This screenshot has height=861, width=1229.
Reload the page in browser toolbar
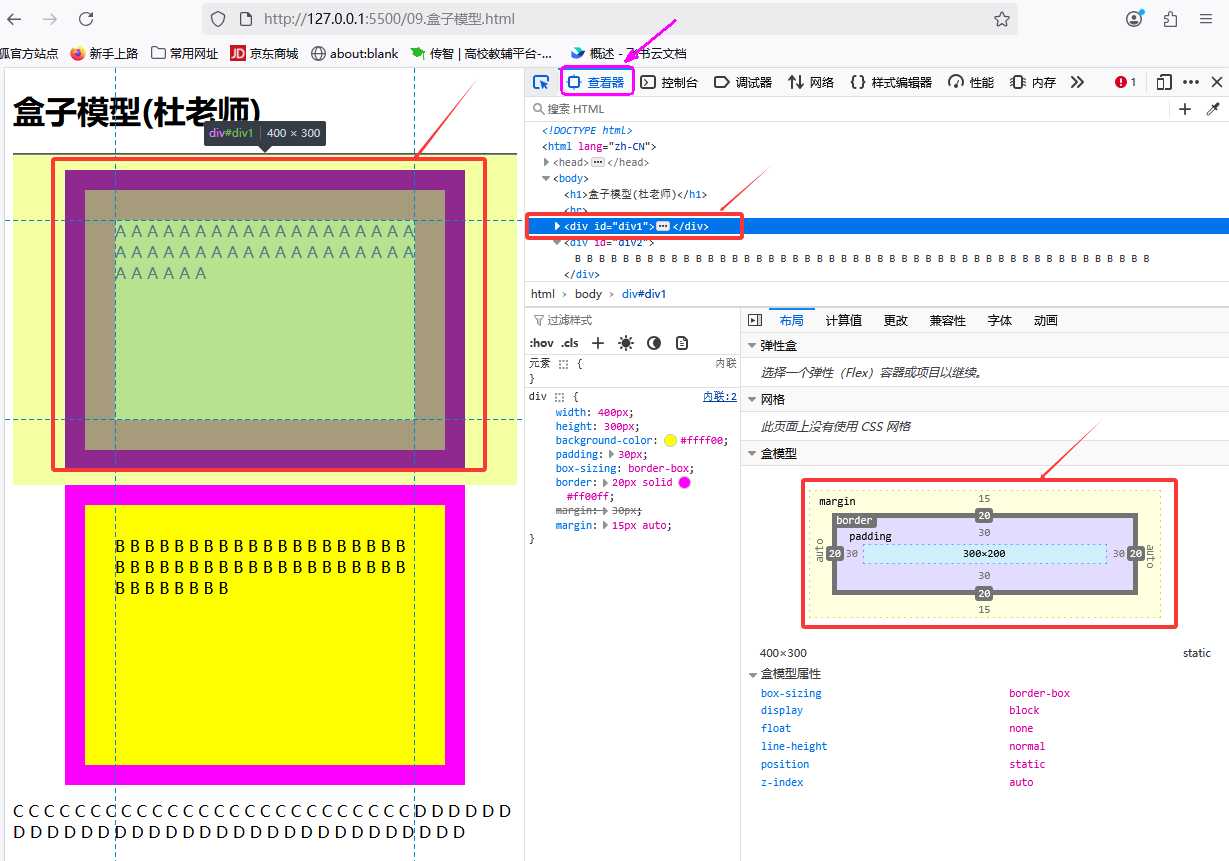(x=86, y=19)
